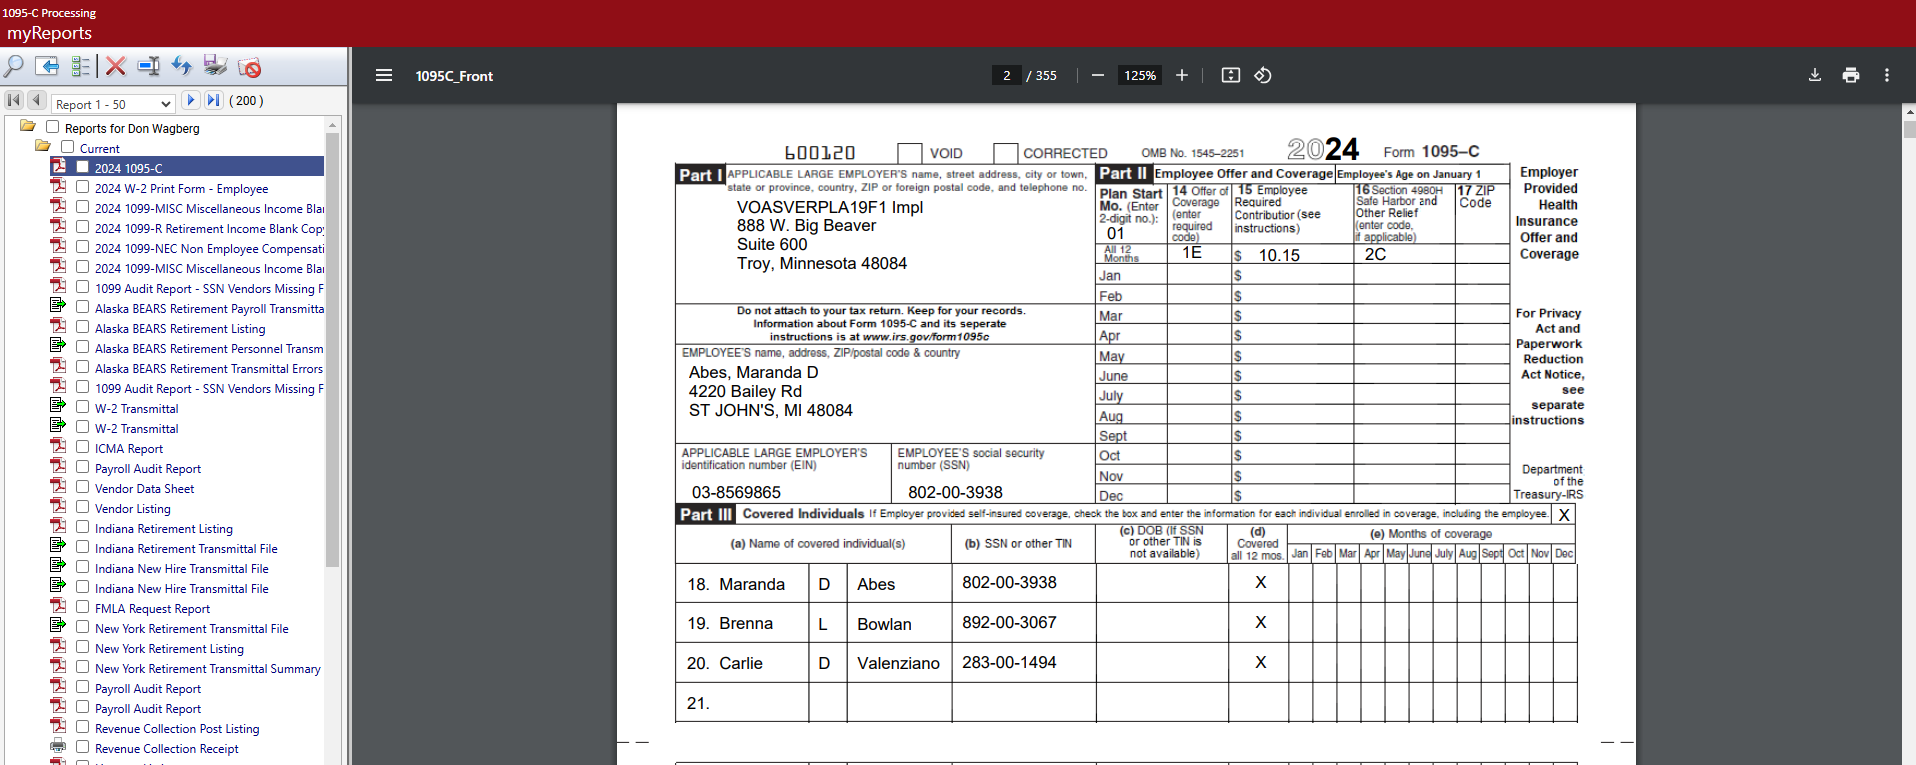Click the Current folder icon
1916x765 pixels.
pos(43,147)
